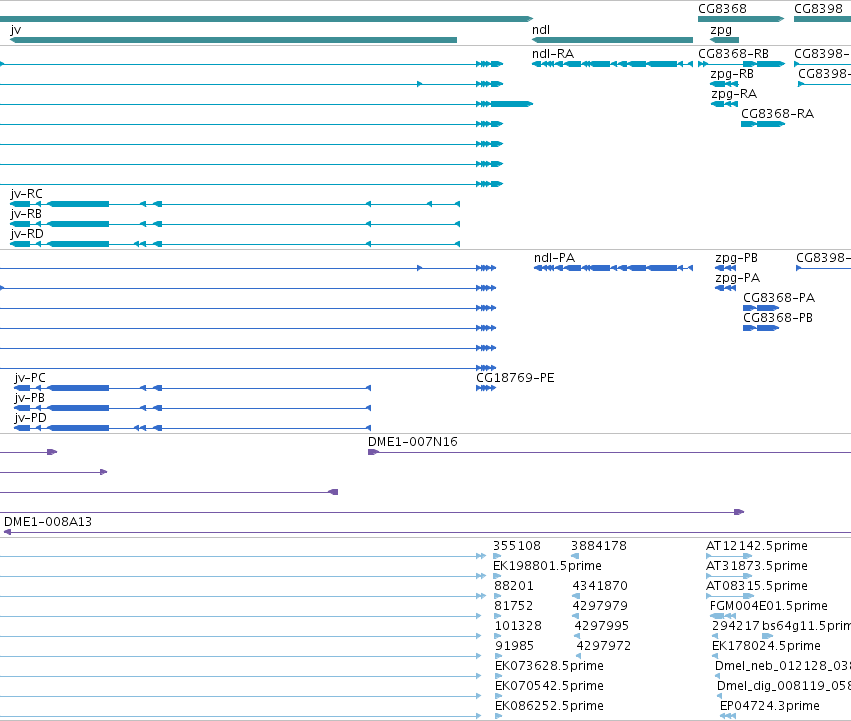851x721 pixels.
Task: Select EST feature 4297995
Action: (578, 636)
